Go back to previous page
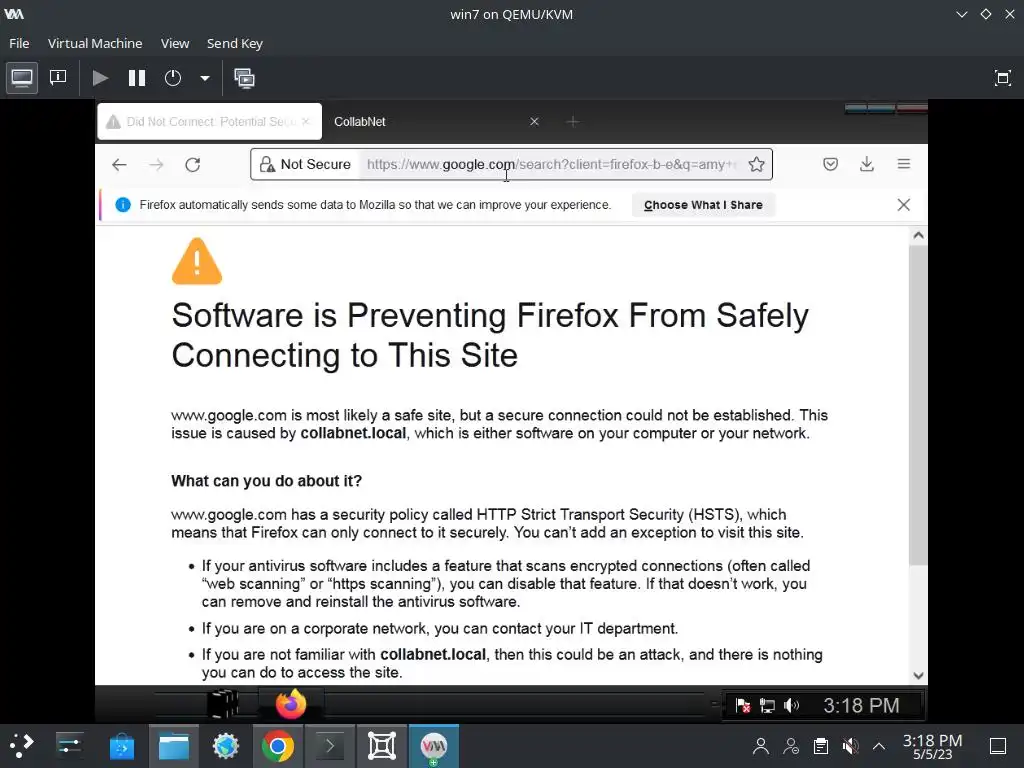This screenshot has height=768, width=1024. pyautogui.click(x=119, y=165)
